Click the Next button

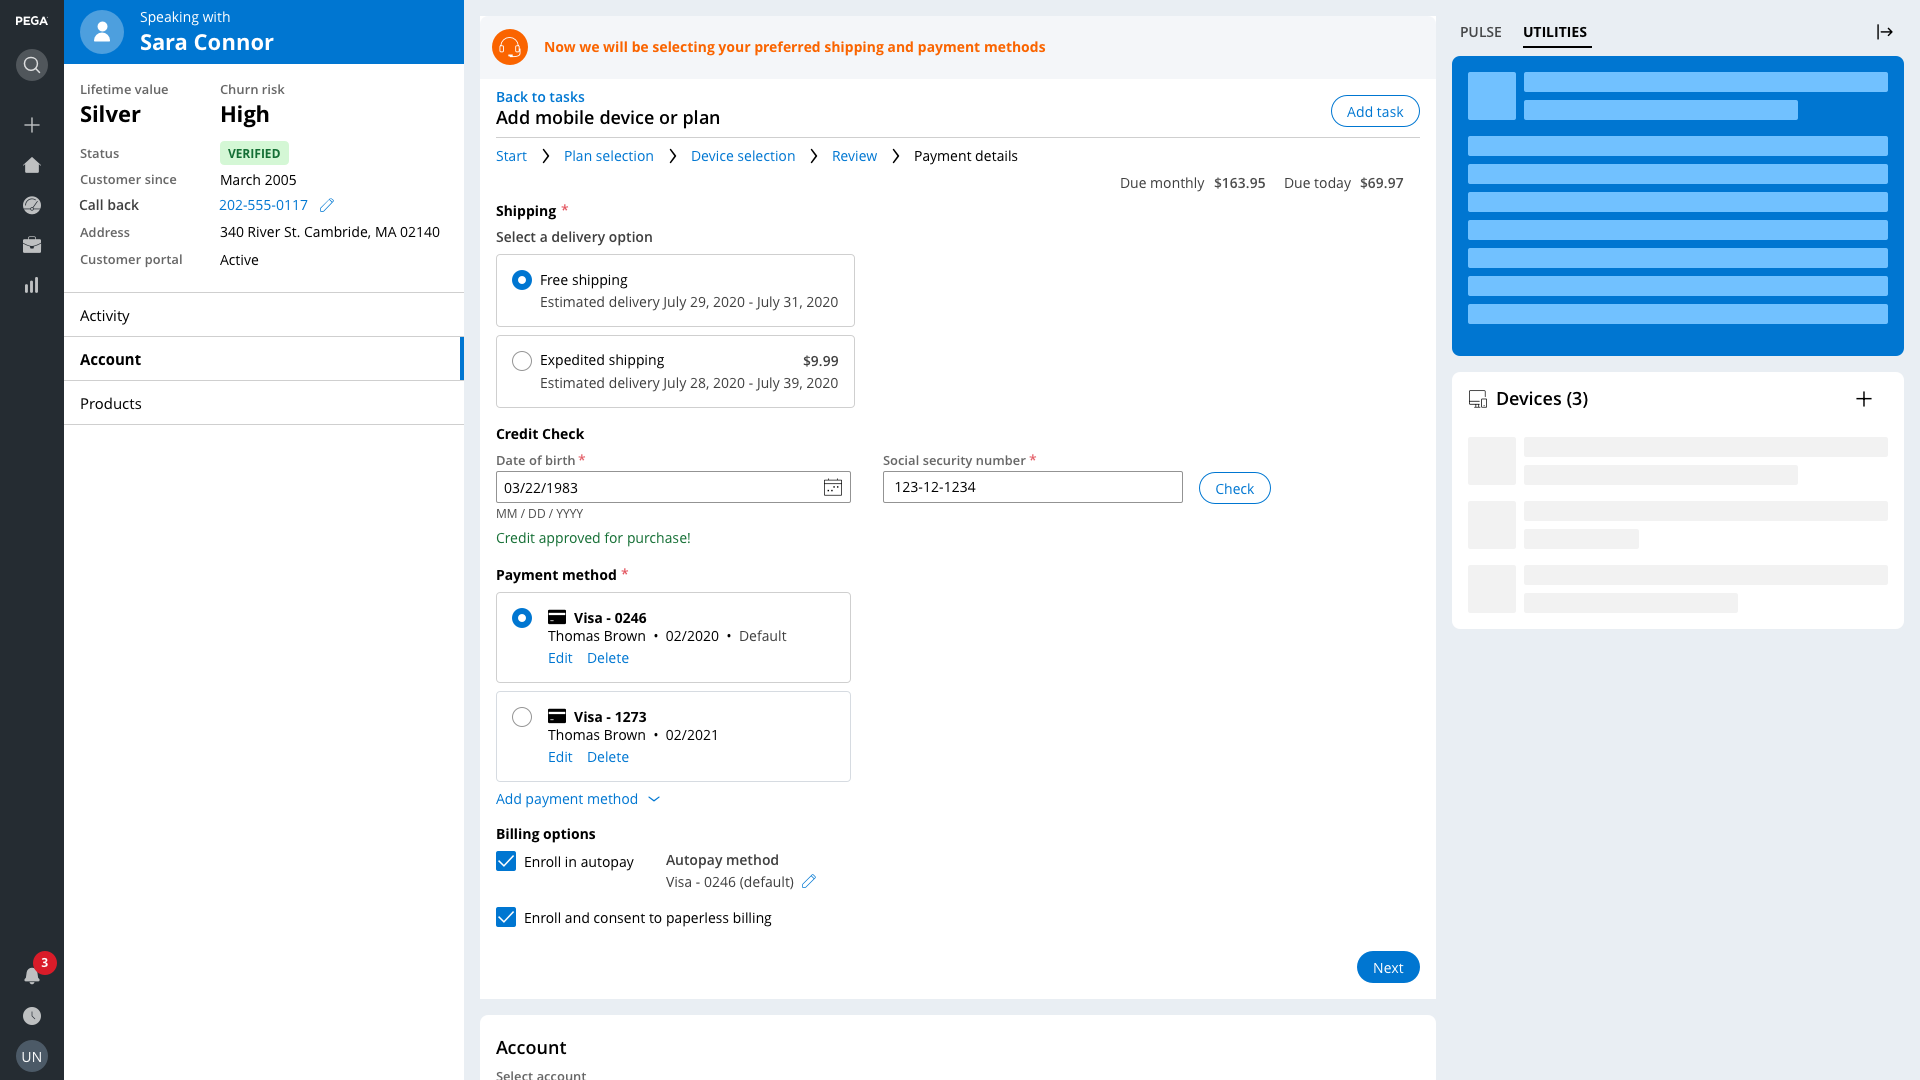coord(1387,967)
